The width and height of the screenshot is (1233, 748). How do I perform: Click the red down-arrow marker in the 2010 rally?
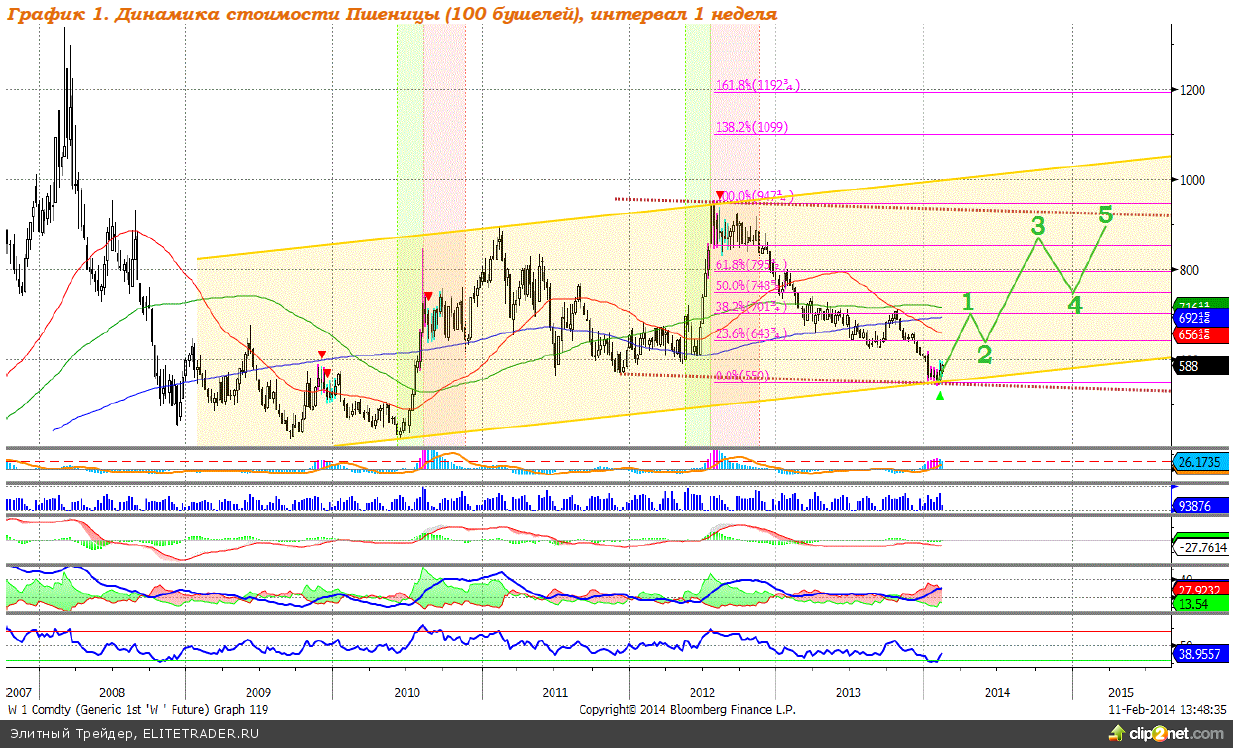pos(428,297)
